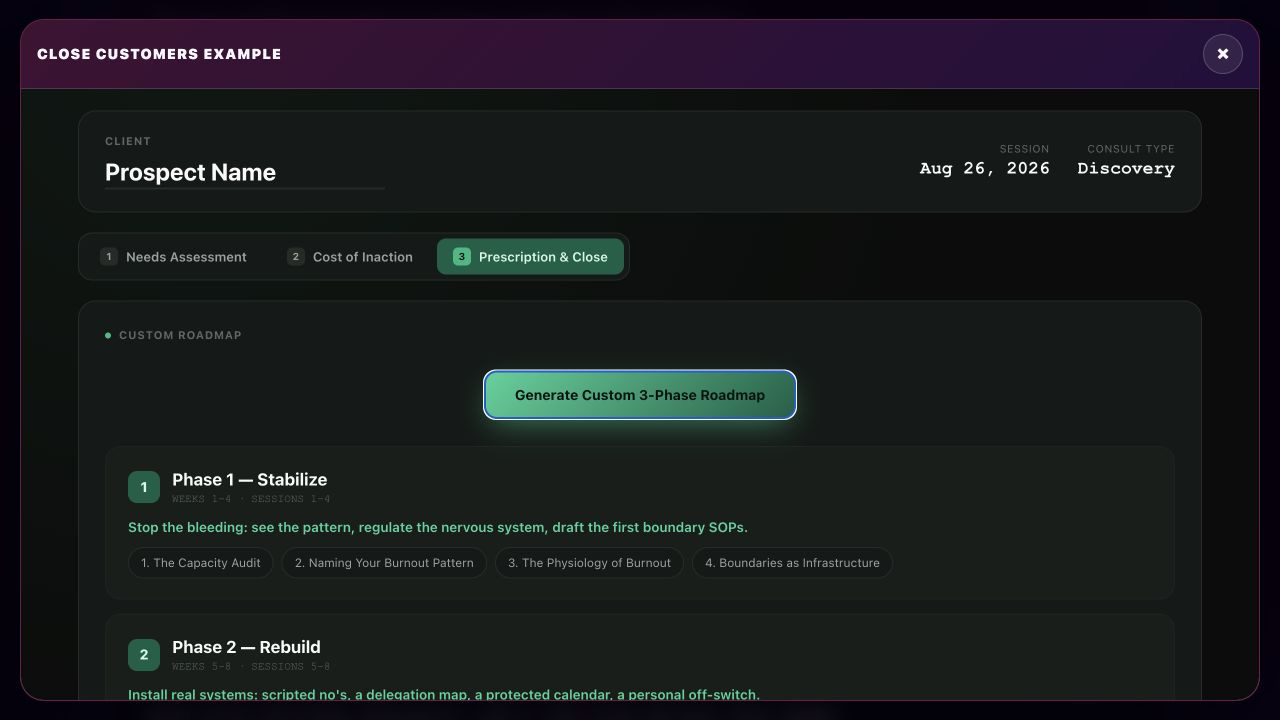Select Naming Your Burnout Pattern chip
Screen dimensions: 1280x720
(384, 563)
